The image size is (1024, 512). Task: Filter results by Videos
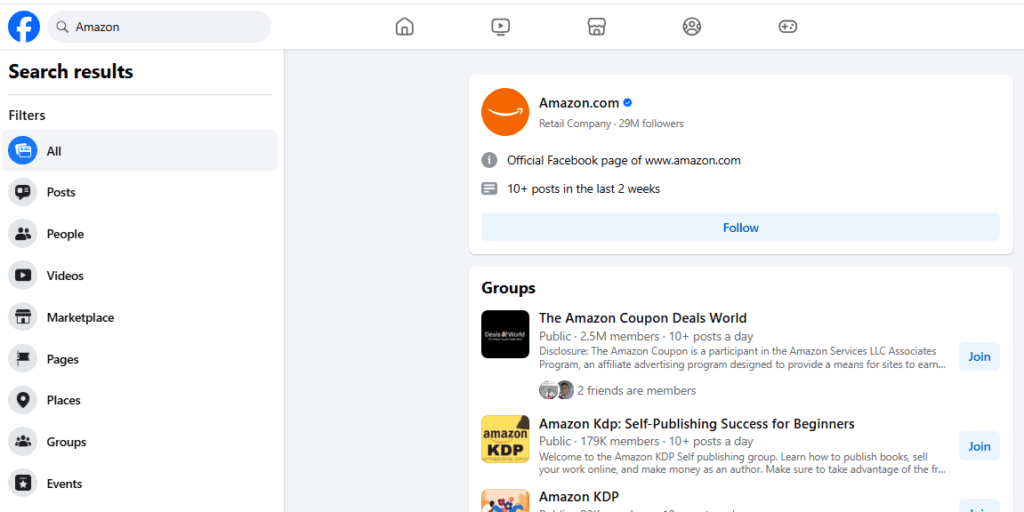pyautogui.click(x=140, y=276)
